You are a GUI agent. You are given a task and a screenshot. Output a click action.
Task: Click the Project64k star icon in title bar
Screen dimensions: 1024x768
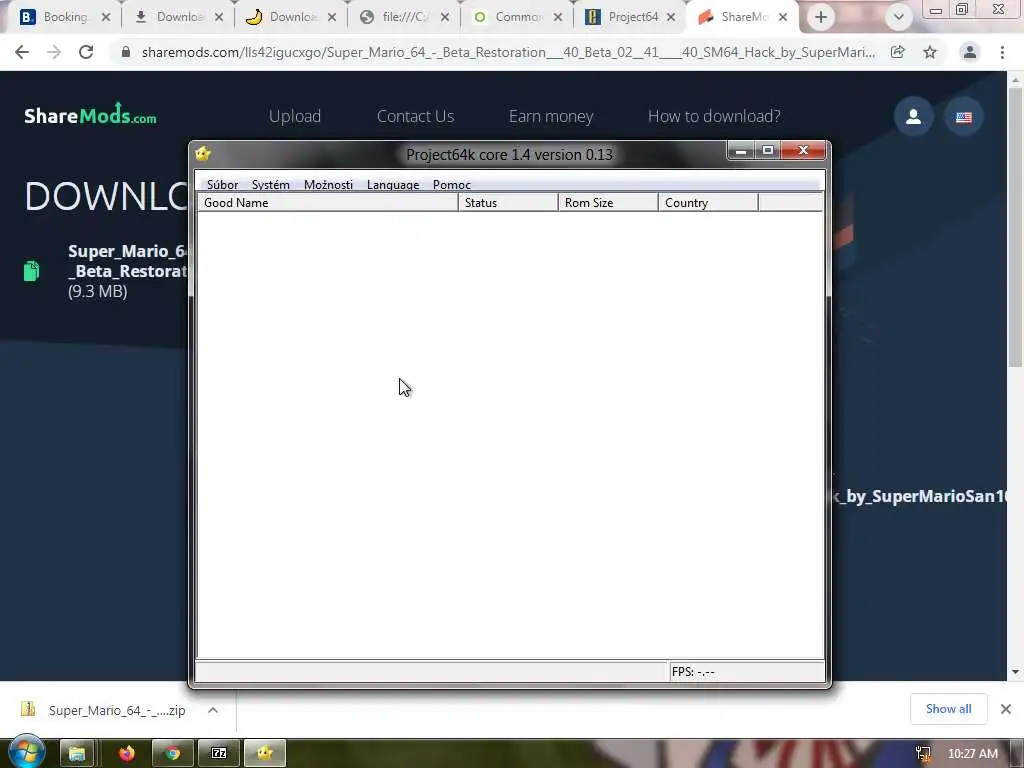203,153
